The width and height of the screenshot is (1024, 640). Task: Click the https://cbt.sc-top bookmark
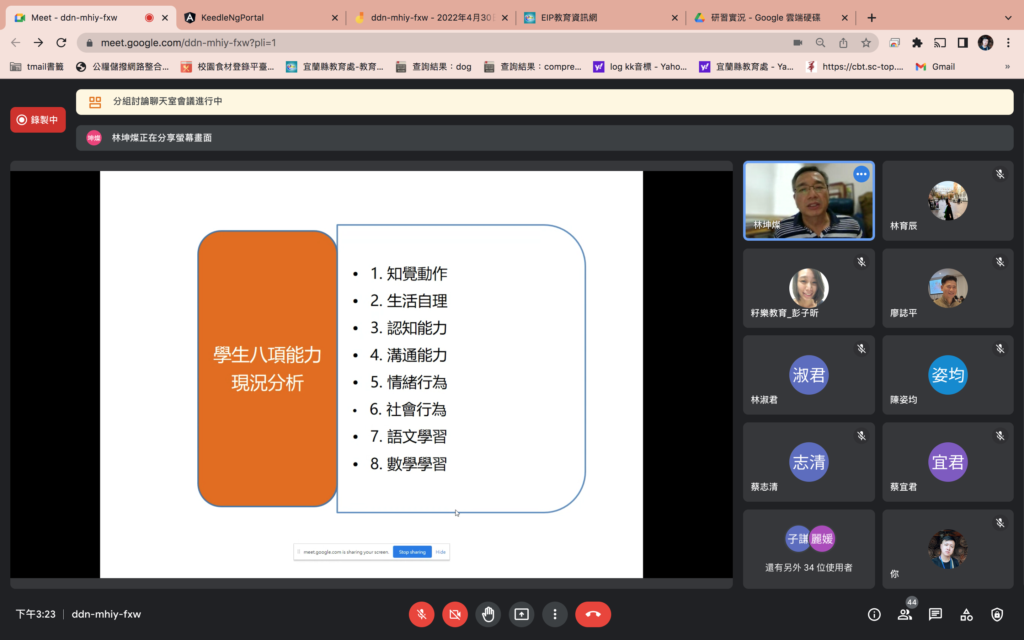point(855,67)
